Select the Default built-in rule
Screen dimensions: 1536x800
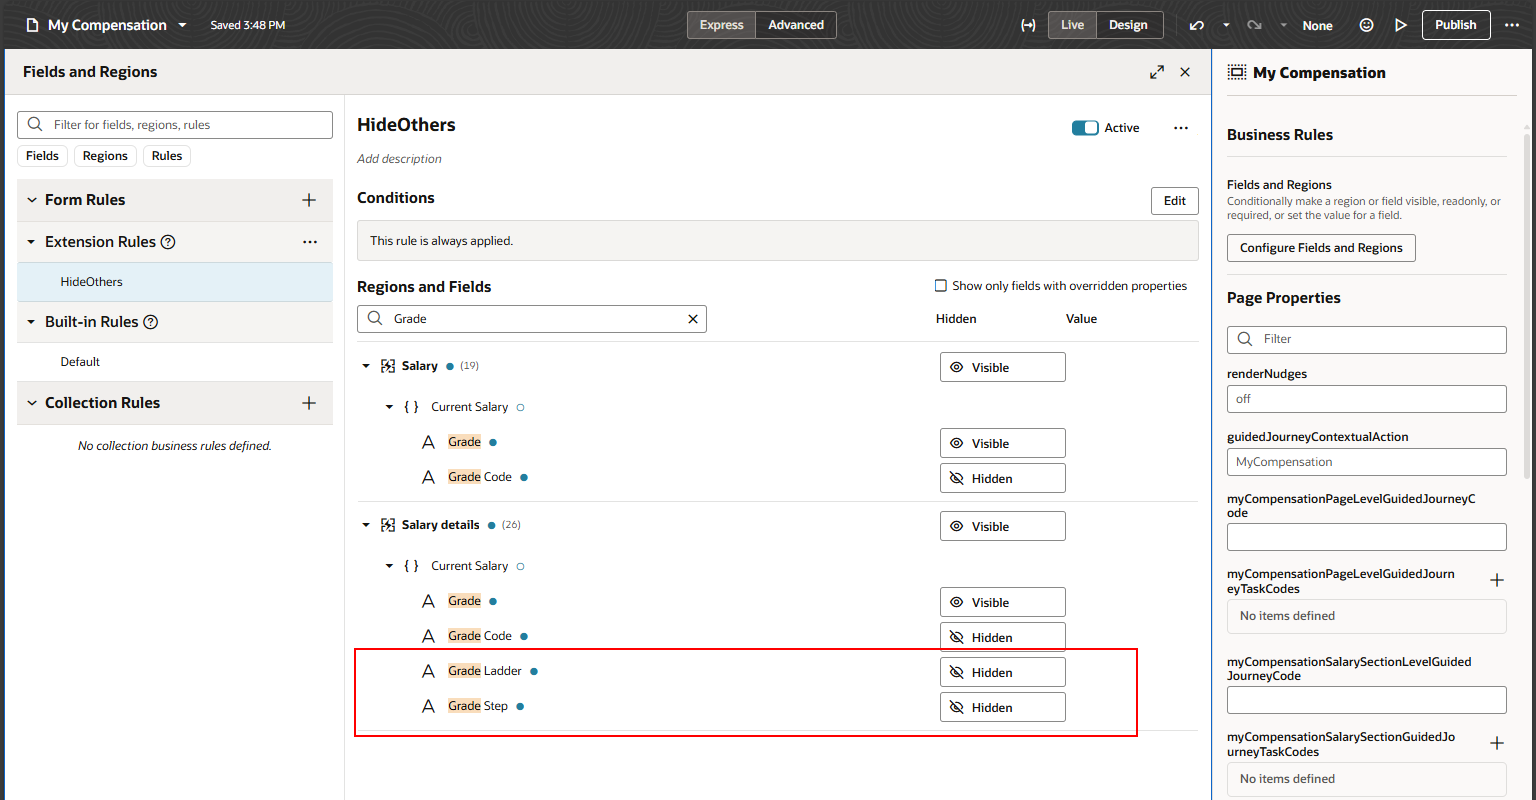click(x=175, y=362)
